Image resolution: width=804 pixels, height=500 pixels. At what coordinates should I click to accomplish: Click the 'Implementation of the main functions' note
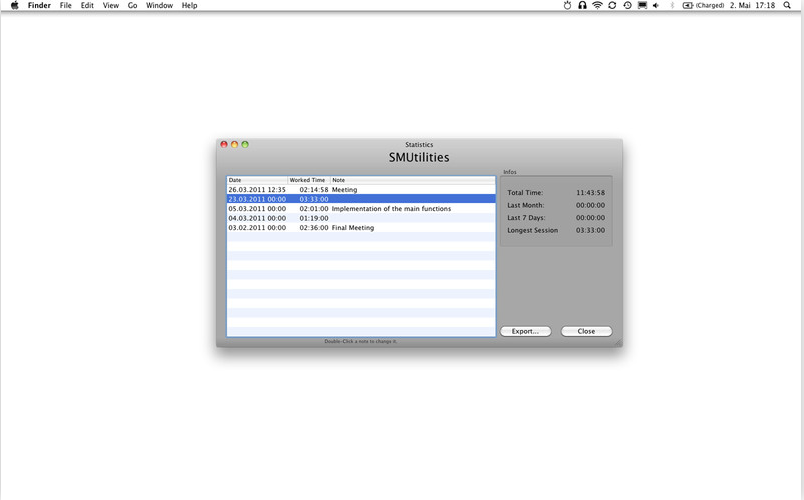coord(391,209)
